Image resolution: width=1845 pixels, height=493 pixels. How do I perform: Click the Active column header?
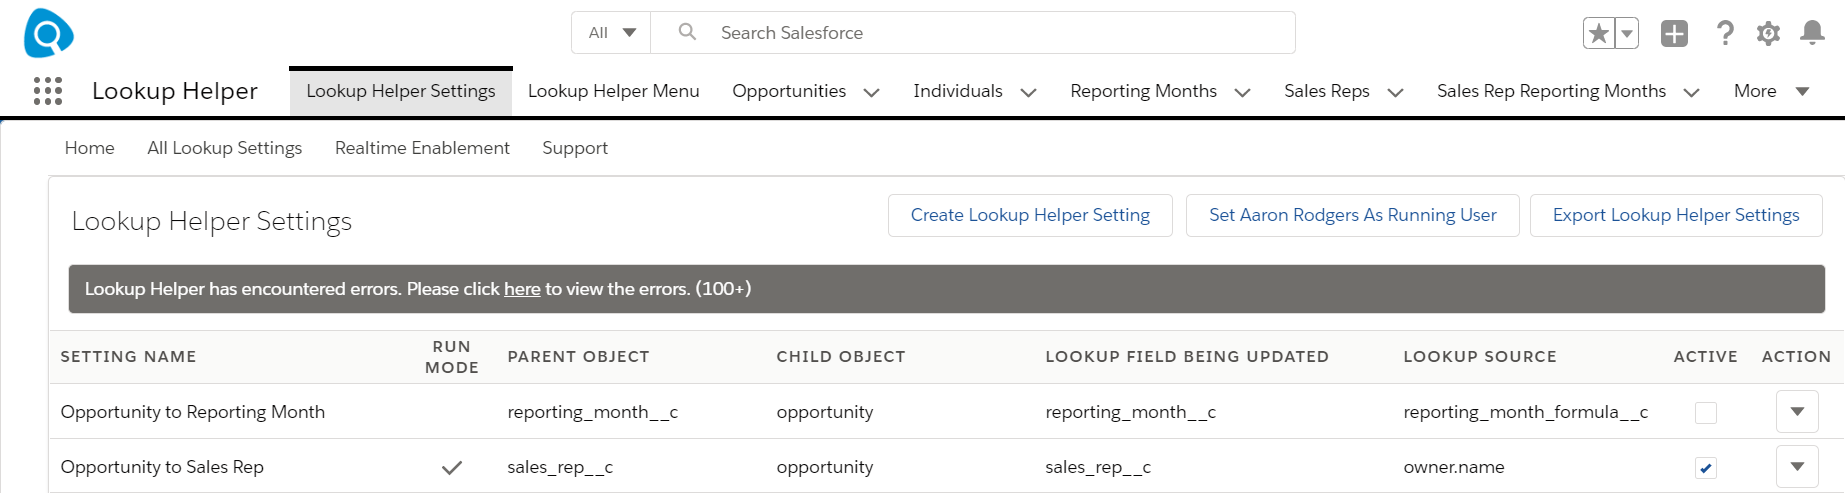pyautogui.click(x=1706, y=357)
